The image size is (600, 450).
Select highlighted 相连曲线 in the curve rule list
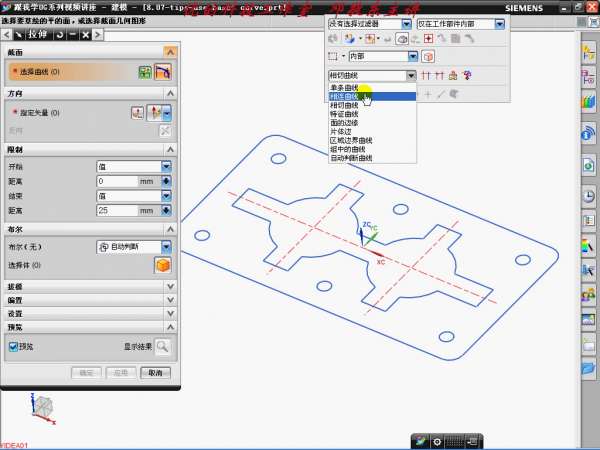click(x=372, y=96)
